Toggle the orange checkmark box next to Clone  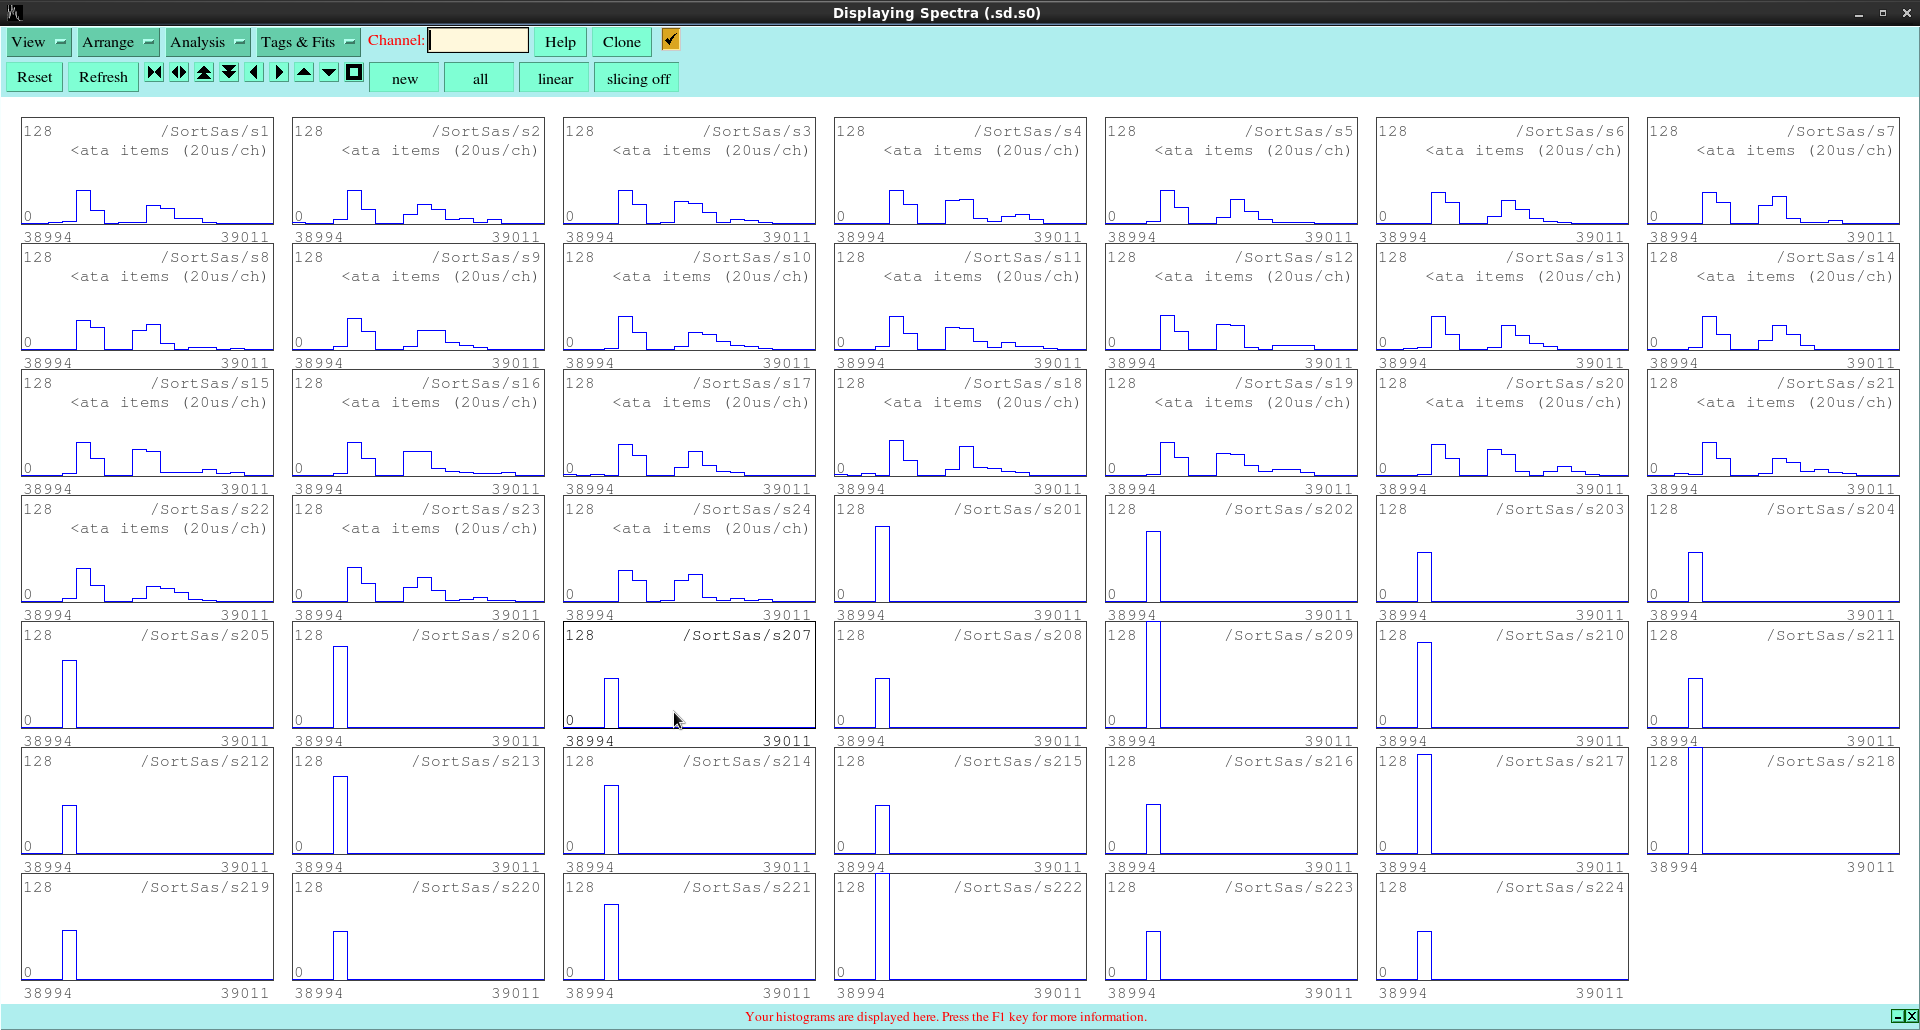pos(670,39)
